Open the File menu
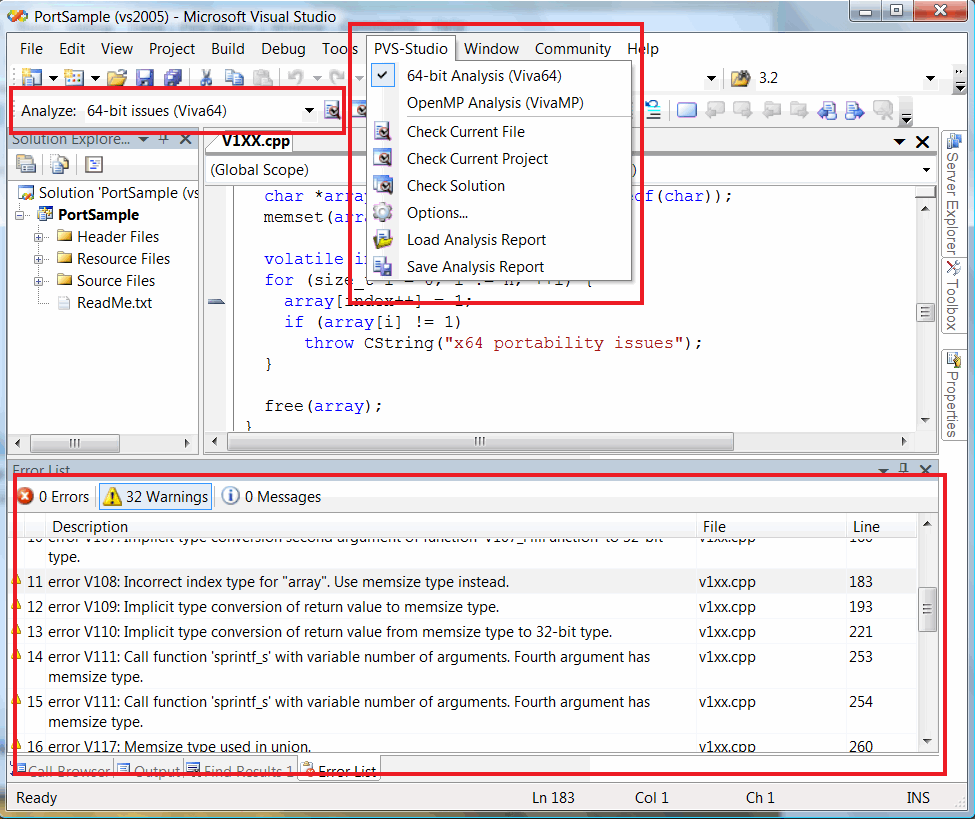Screen dimensions: 975x819 pos(31,49)
